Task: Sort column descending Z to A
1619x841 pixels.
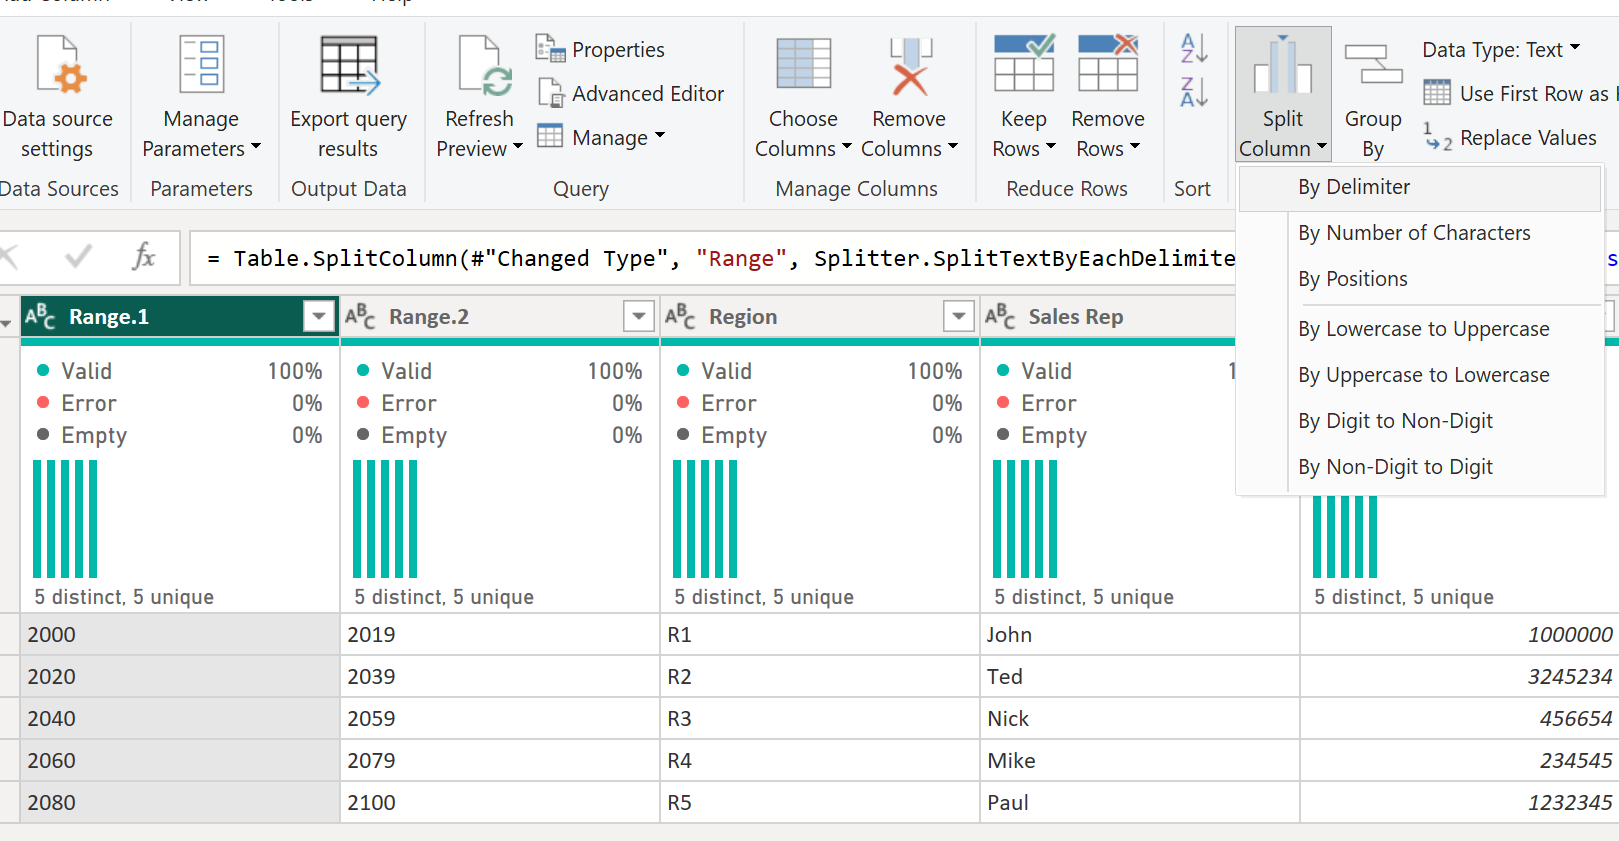Action: 1193,92
